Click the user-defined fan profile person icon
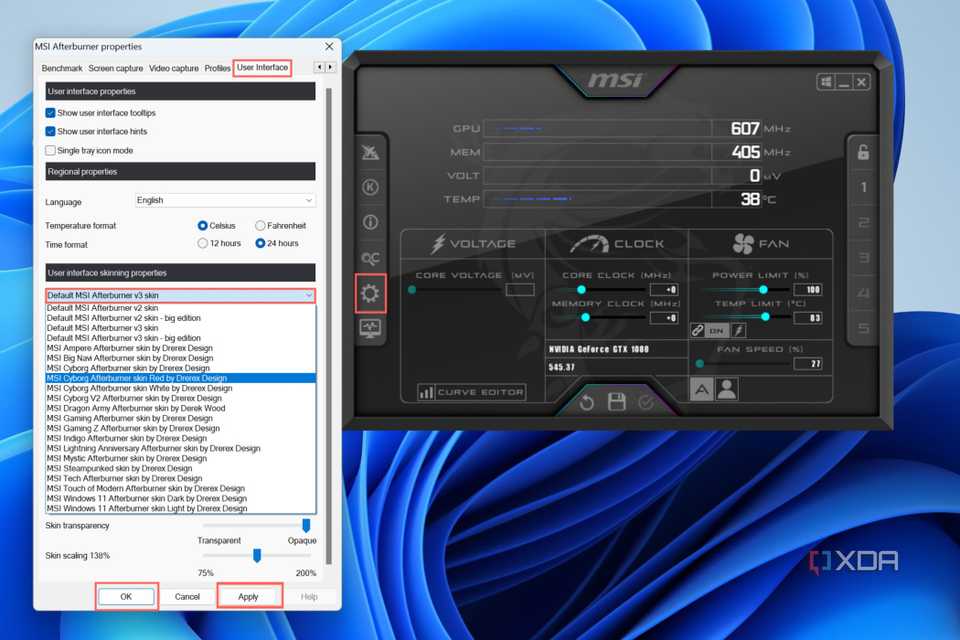This screenshot has width=960, height=640. pos(727,390)
